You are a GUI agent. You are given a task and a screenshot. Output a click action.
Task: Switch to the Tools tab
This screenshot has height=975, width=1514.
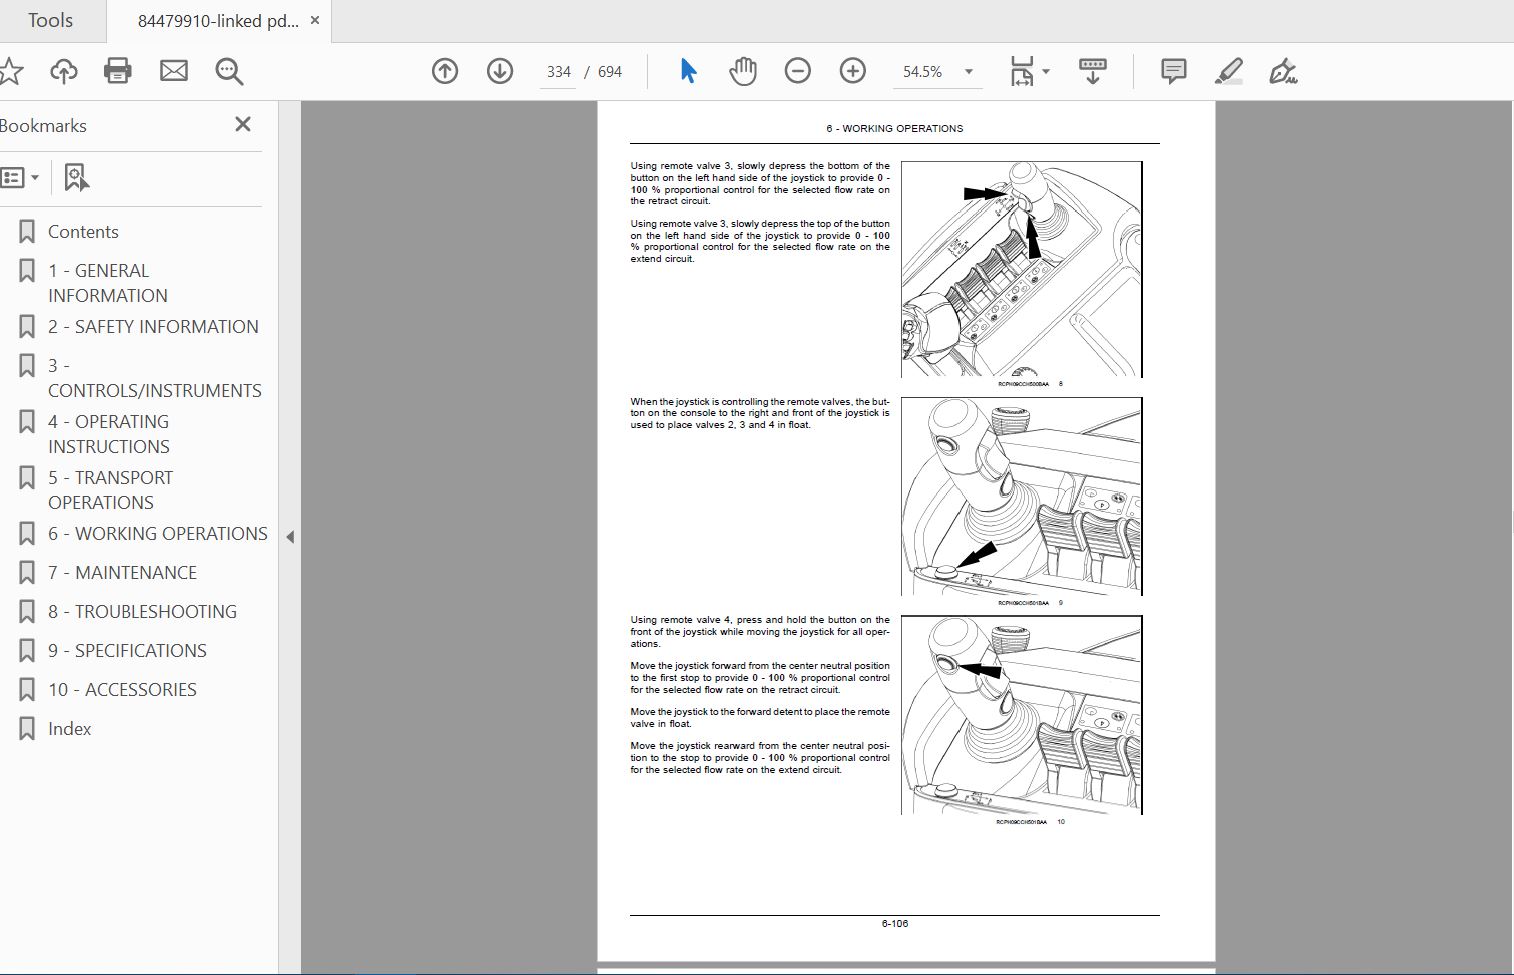coord(50,21)
